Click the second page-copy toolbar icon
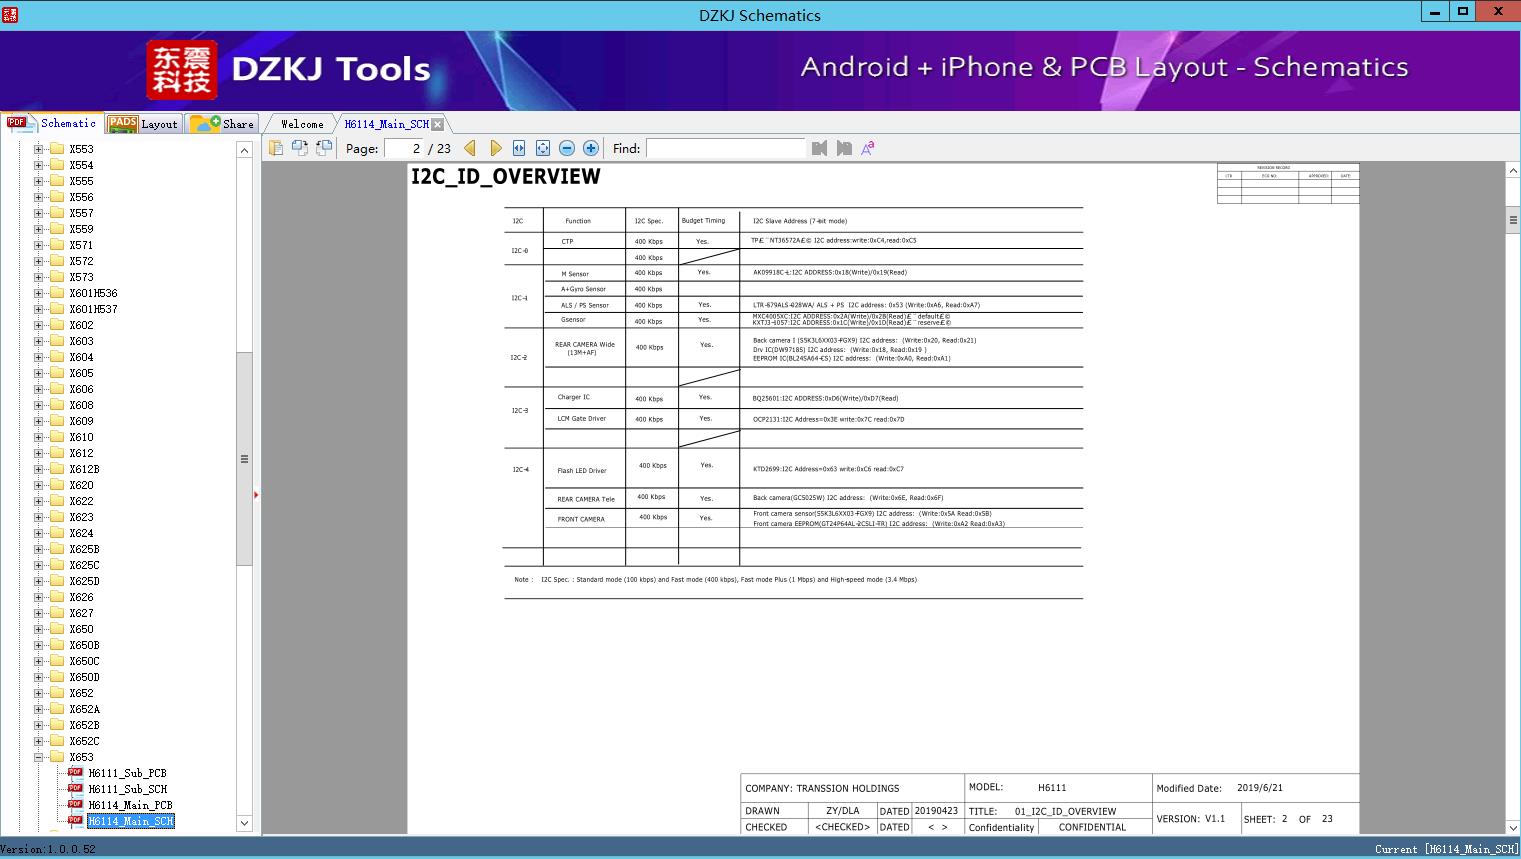 point(300,148)
